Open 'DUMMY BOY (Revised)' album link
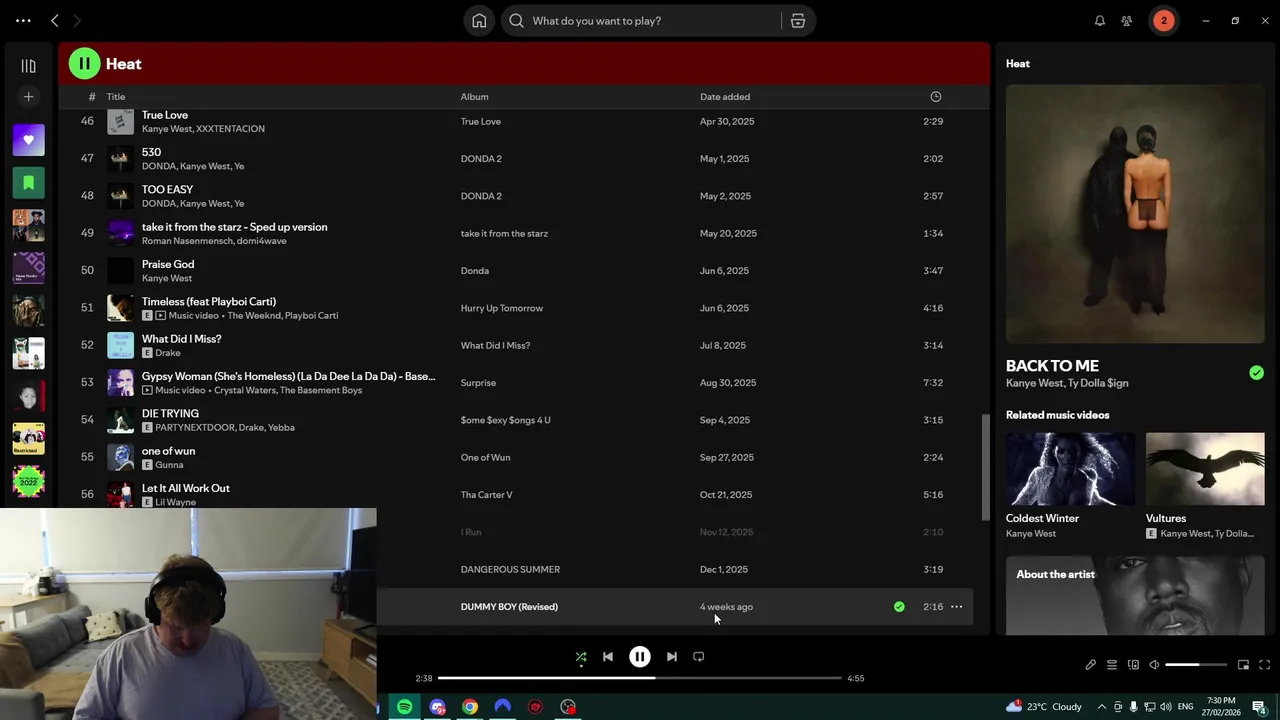The width and height of the screenshot is (1280, 720). [x=509, y=607]
